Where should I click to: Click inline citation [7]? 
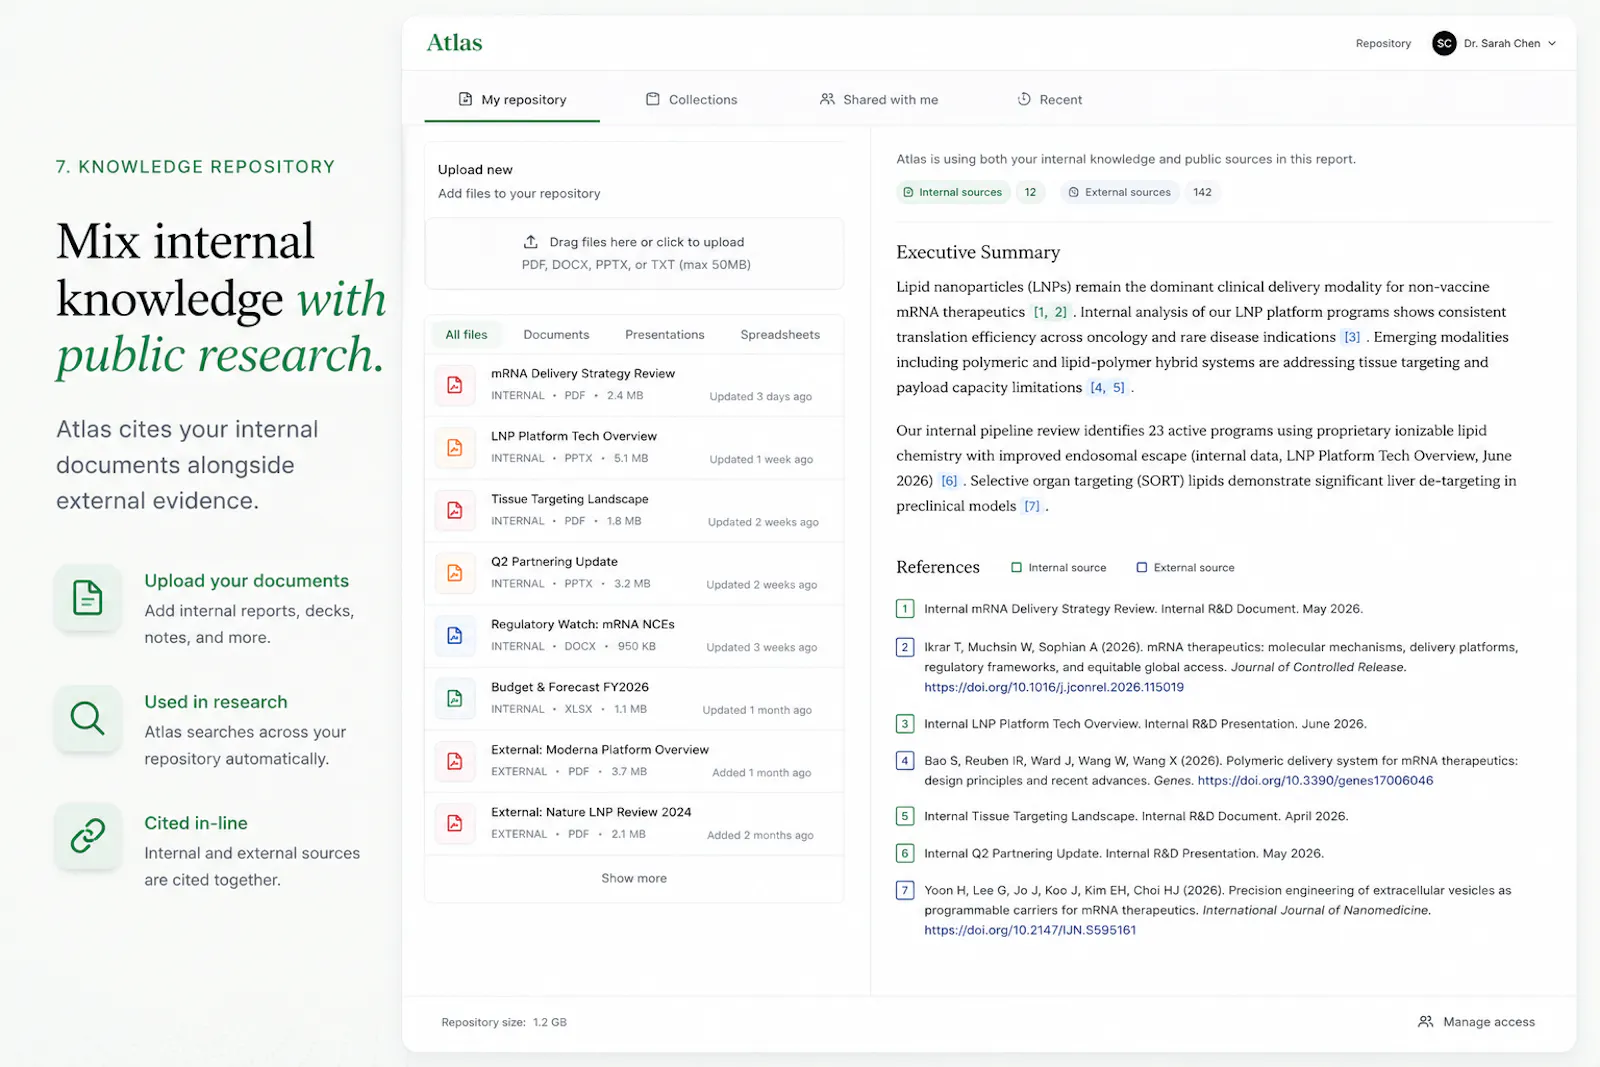click(1032, 506)
